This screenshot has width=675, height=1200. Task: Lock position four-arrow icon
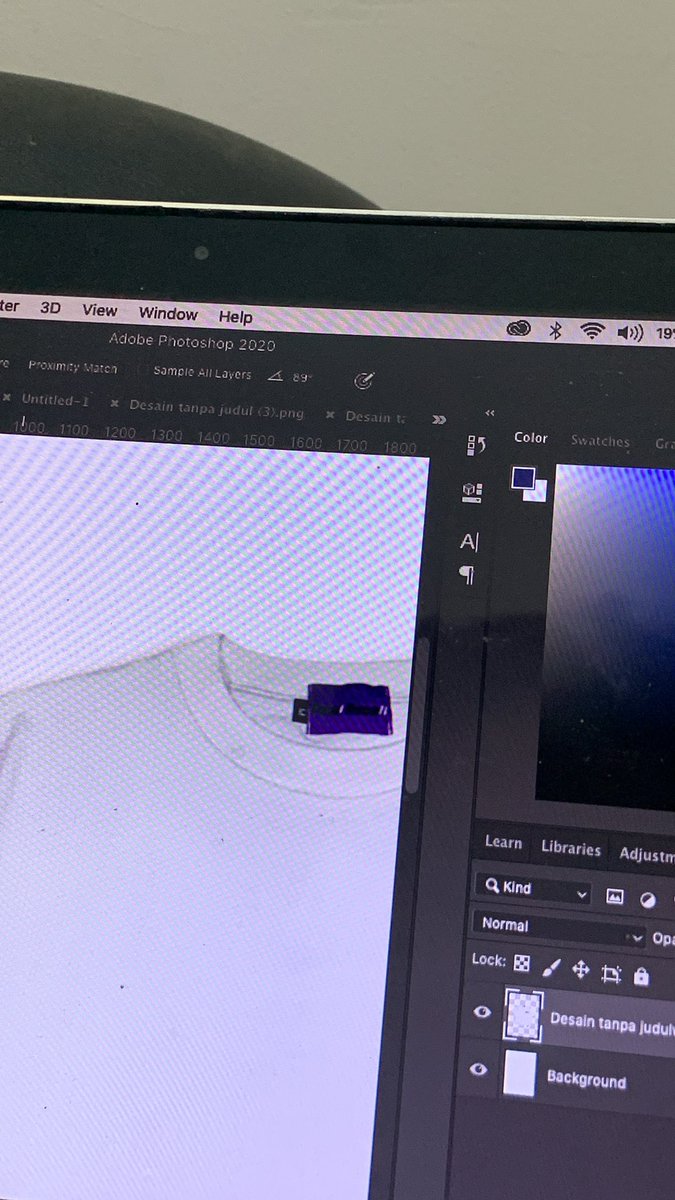pyautogui.click(x=581, y=971)
